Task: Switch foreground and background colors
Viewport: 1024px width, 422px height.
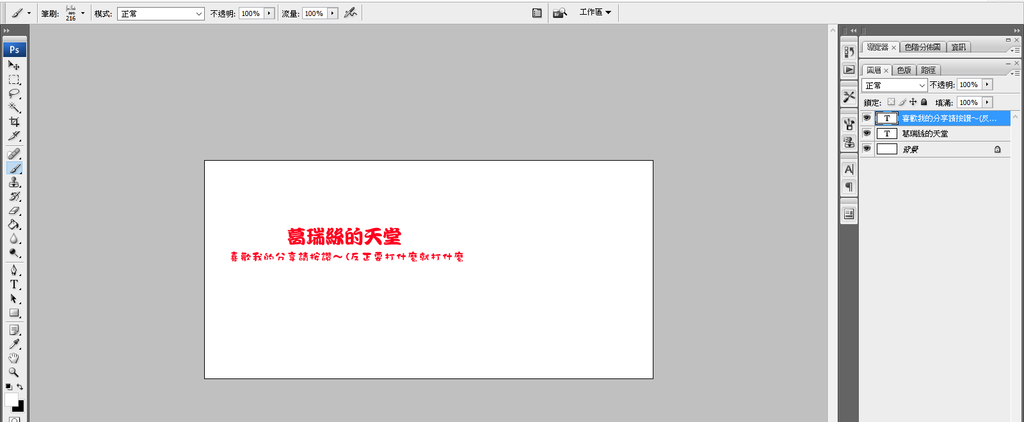Action: click(x=20, y=387)
